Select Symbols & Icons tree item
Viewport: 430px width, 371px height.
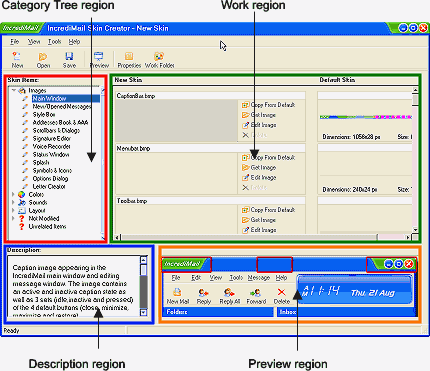(52, 171)
